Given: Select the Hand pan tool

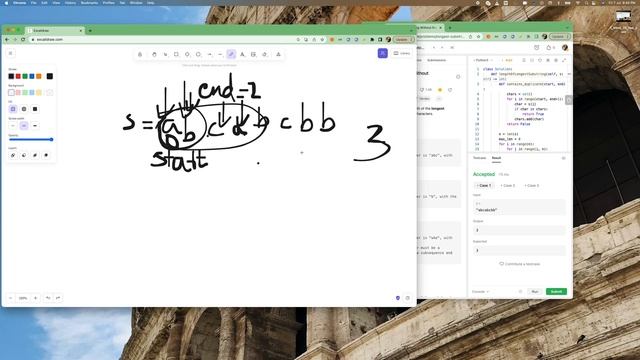Looking at the screenshot, I should coord(154,54).
